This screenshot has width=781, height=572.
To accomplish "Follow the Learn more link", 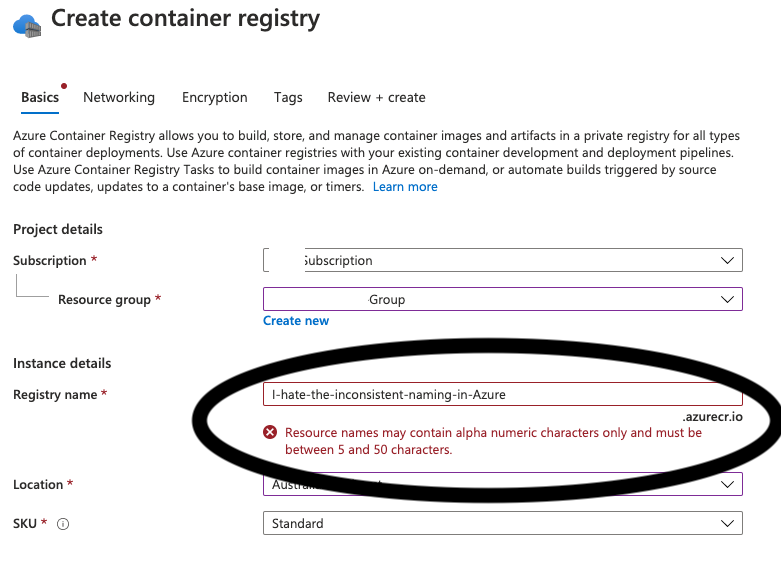I will (405, 187).
